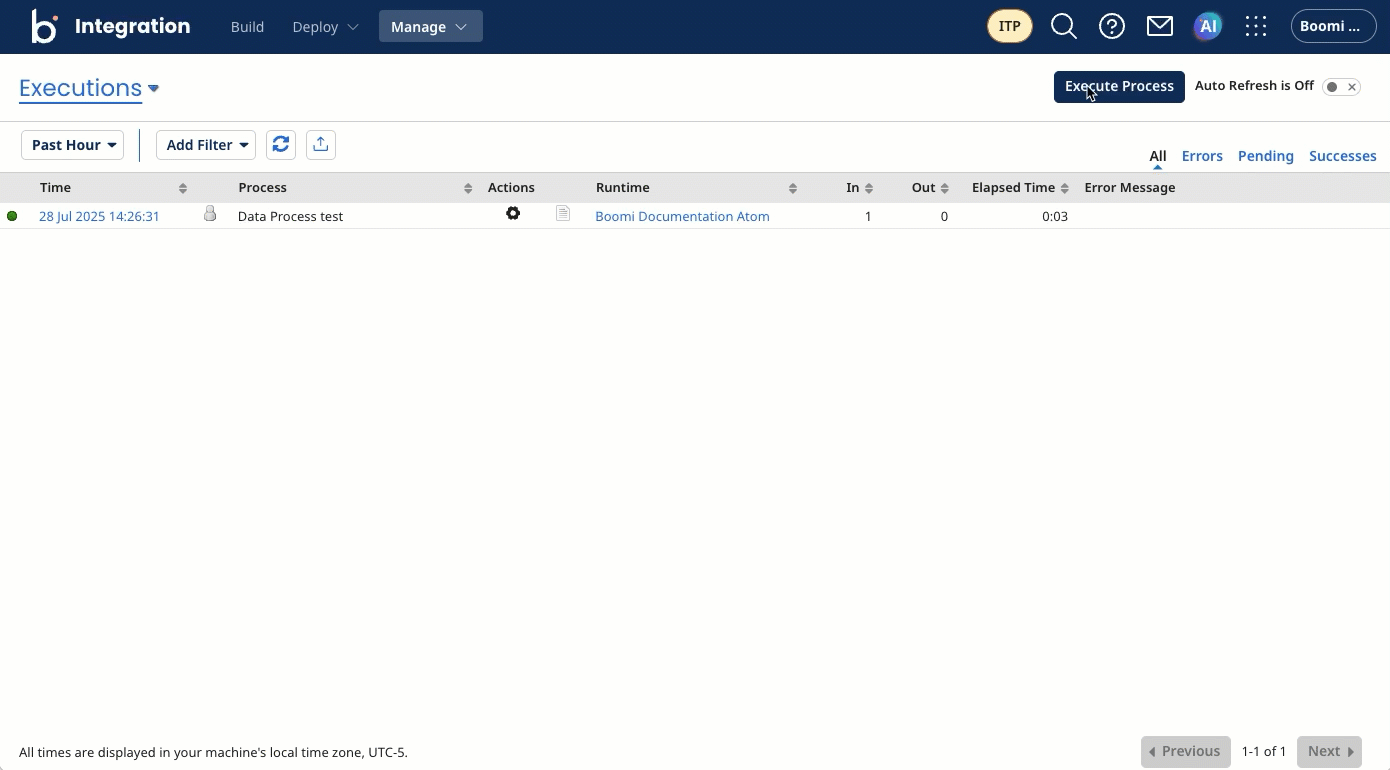Open the AI assistant
Screen dimensions: 1390x770
1207,26
